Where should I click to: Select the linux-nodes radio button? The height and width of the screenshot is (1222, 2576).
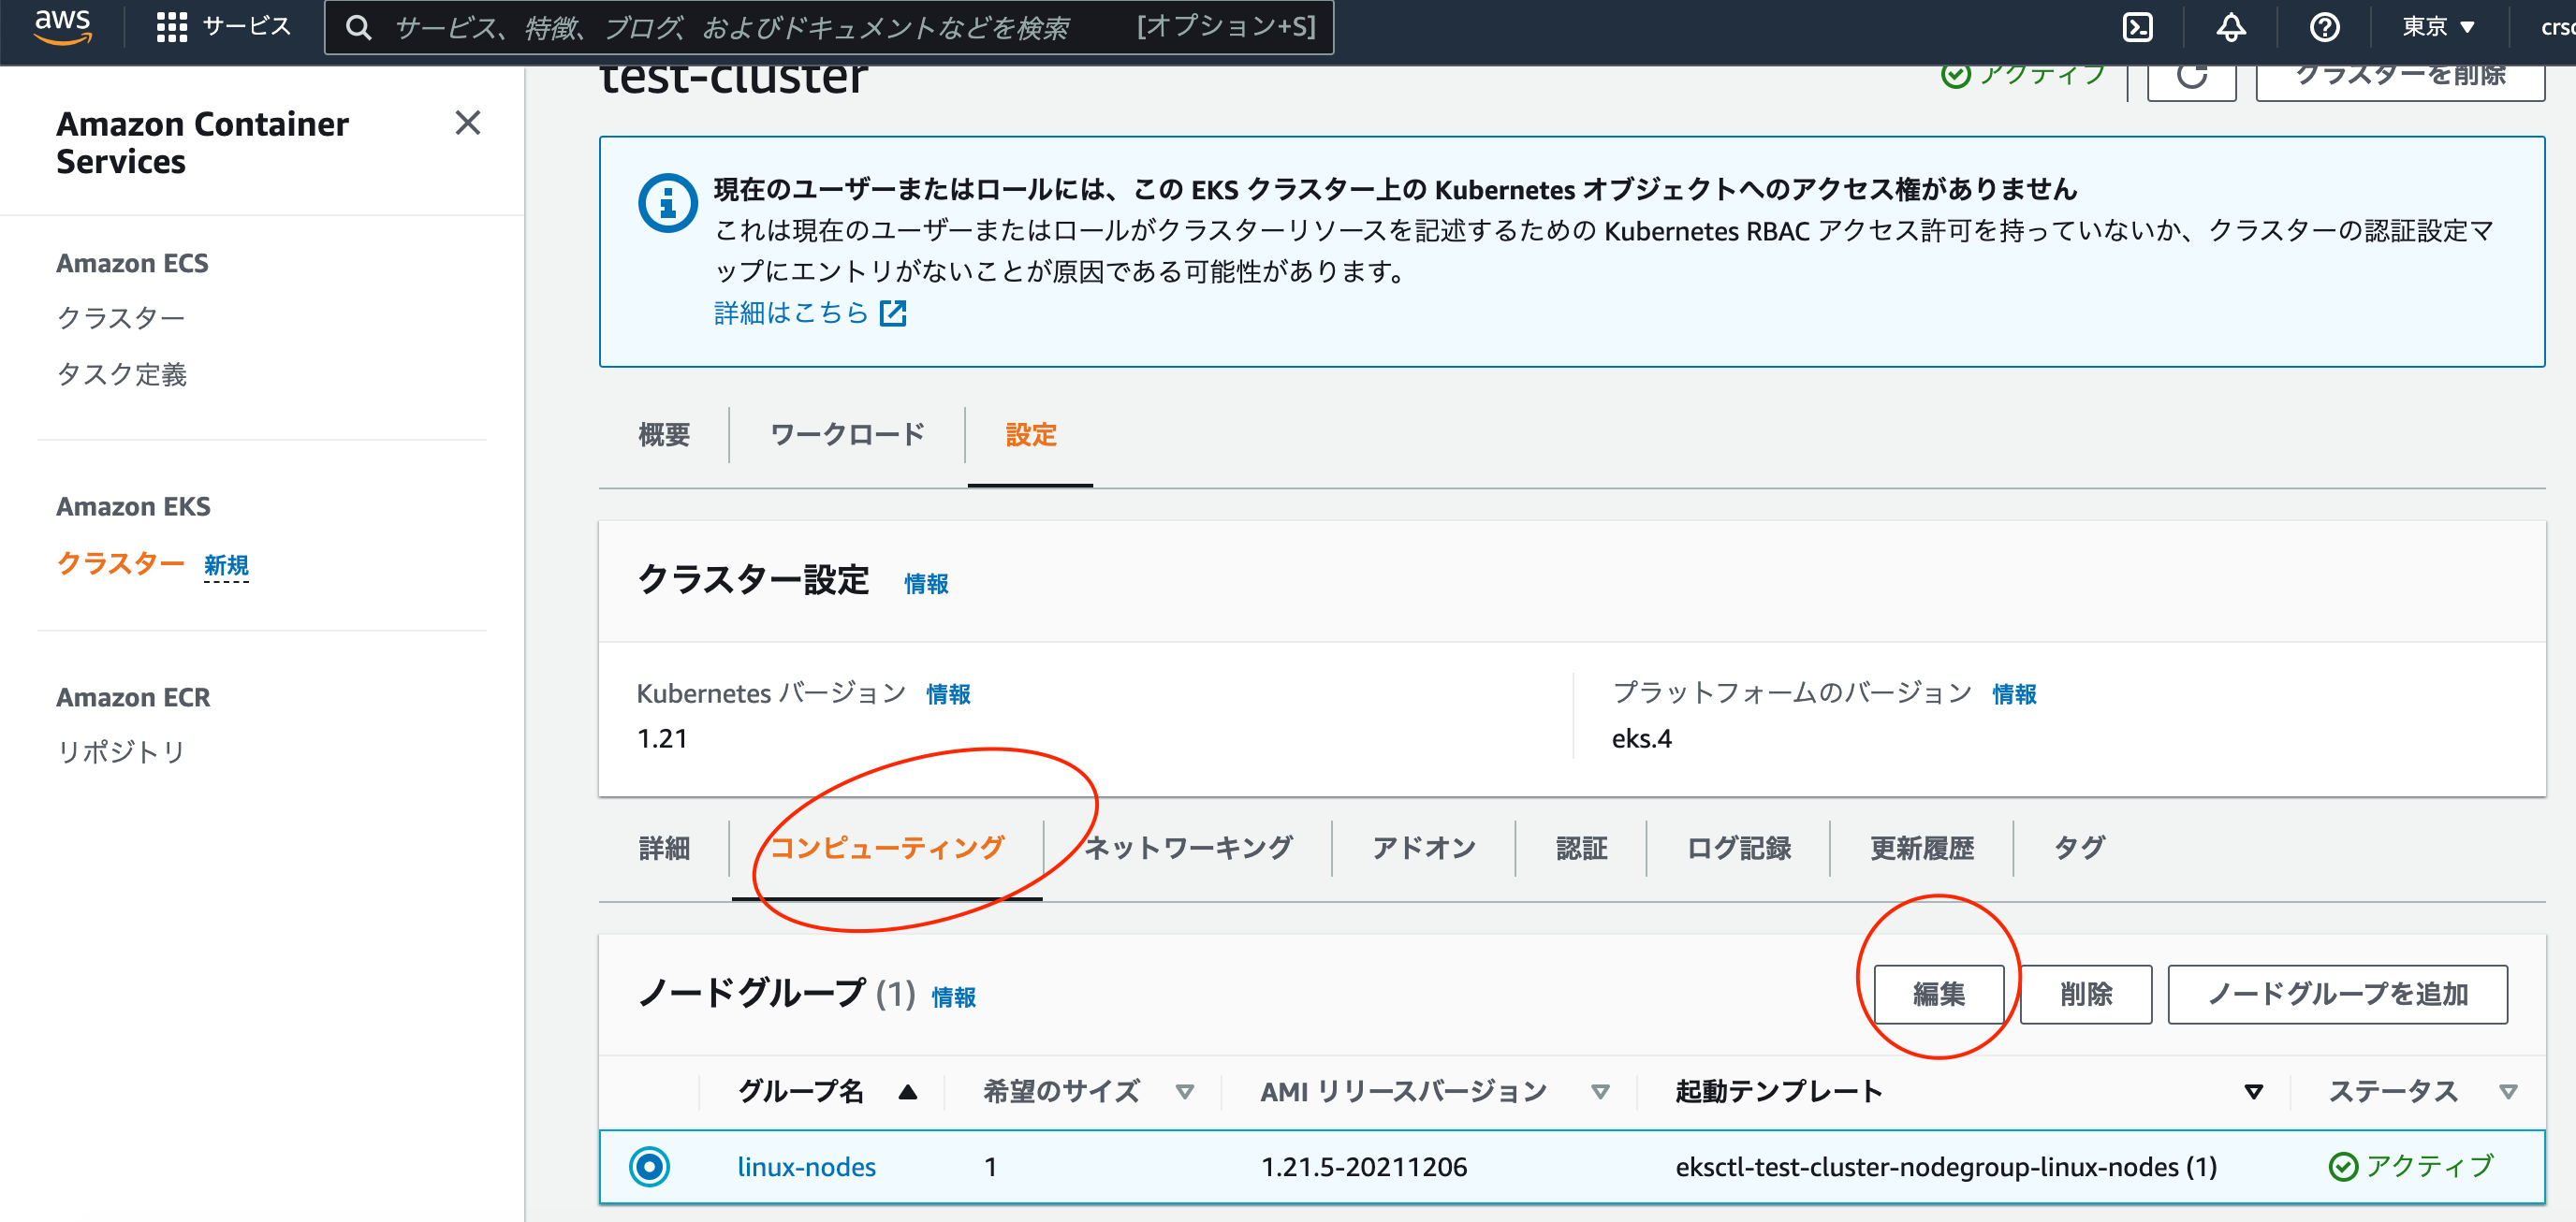pyautogui.click(x=651, y=1166)
